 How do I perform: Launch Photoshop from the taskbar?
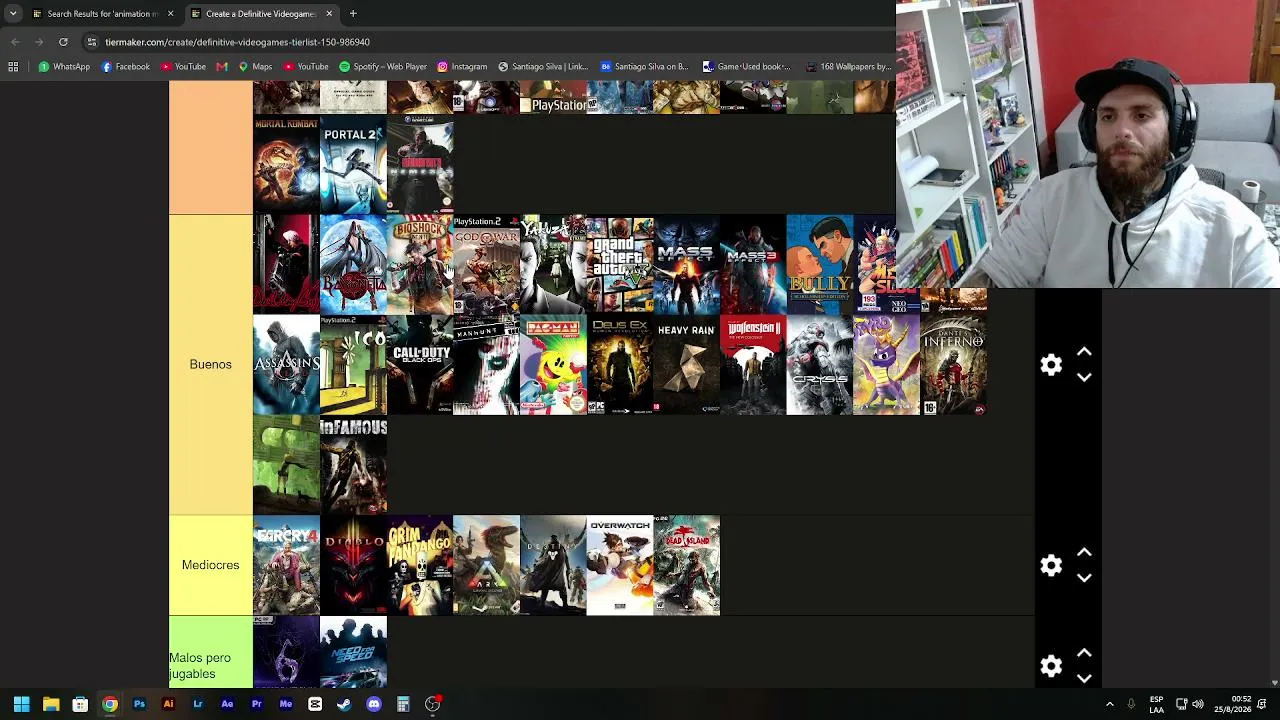click(139, 704)
